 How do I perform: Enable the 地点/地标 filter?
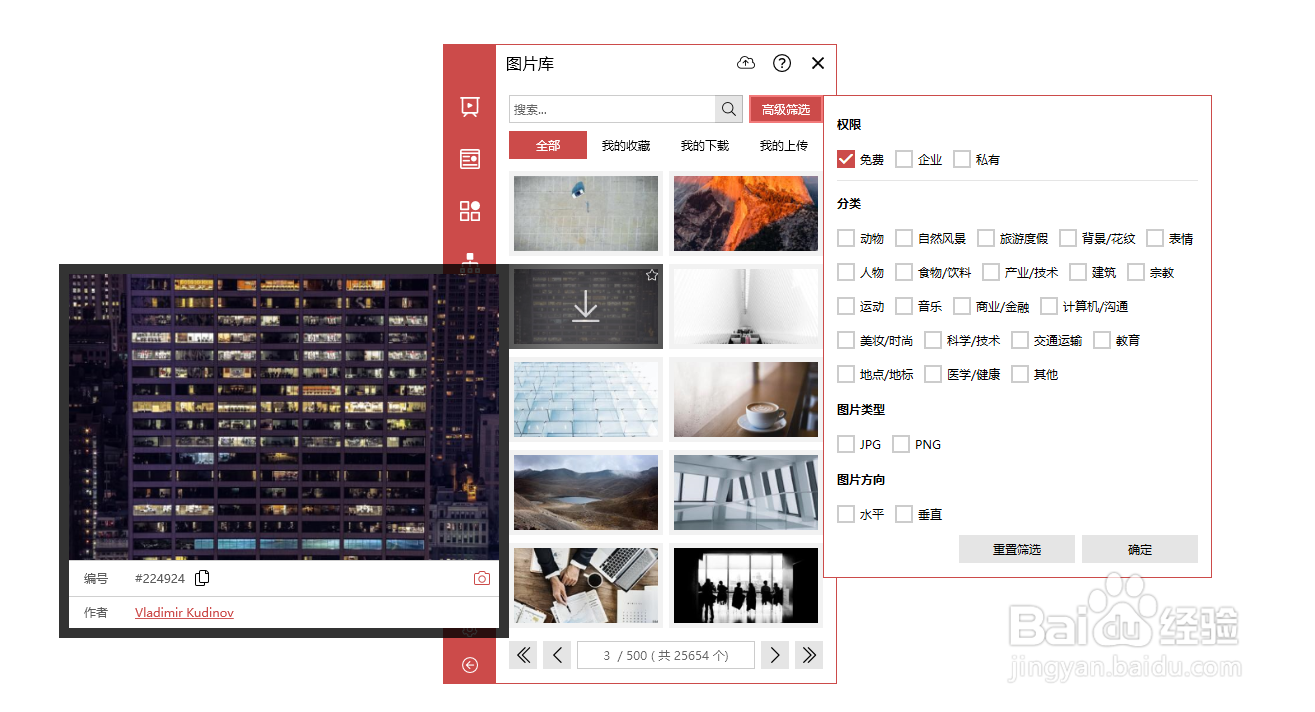coord(846,374)
